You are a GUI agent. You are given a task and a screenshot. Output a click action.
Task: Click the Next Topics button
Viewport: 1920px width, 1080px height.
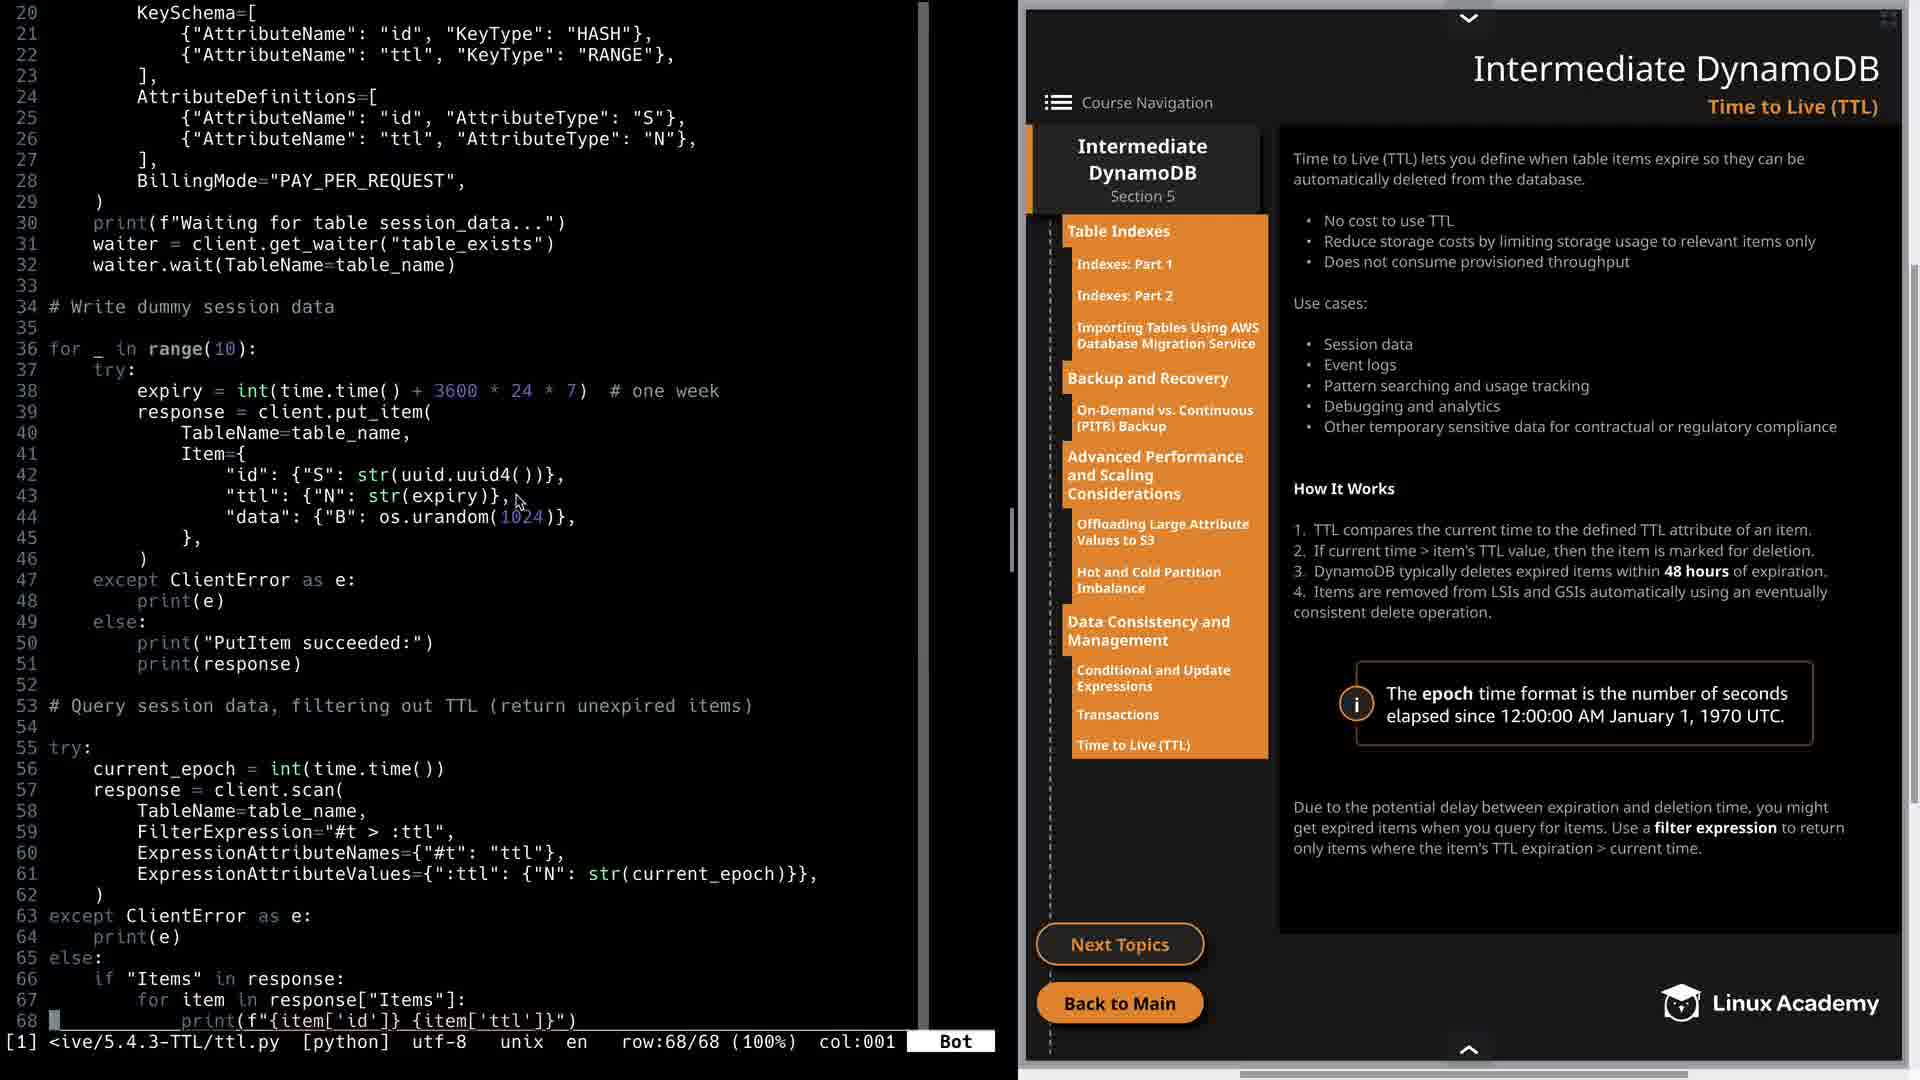[x=1119, y=944]
